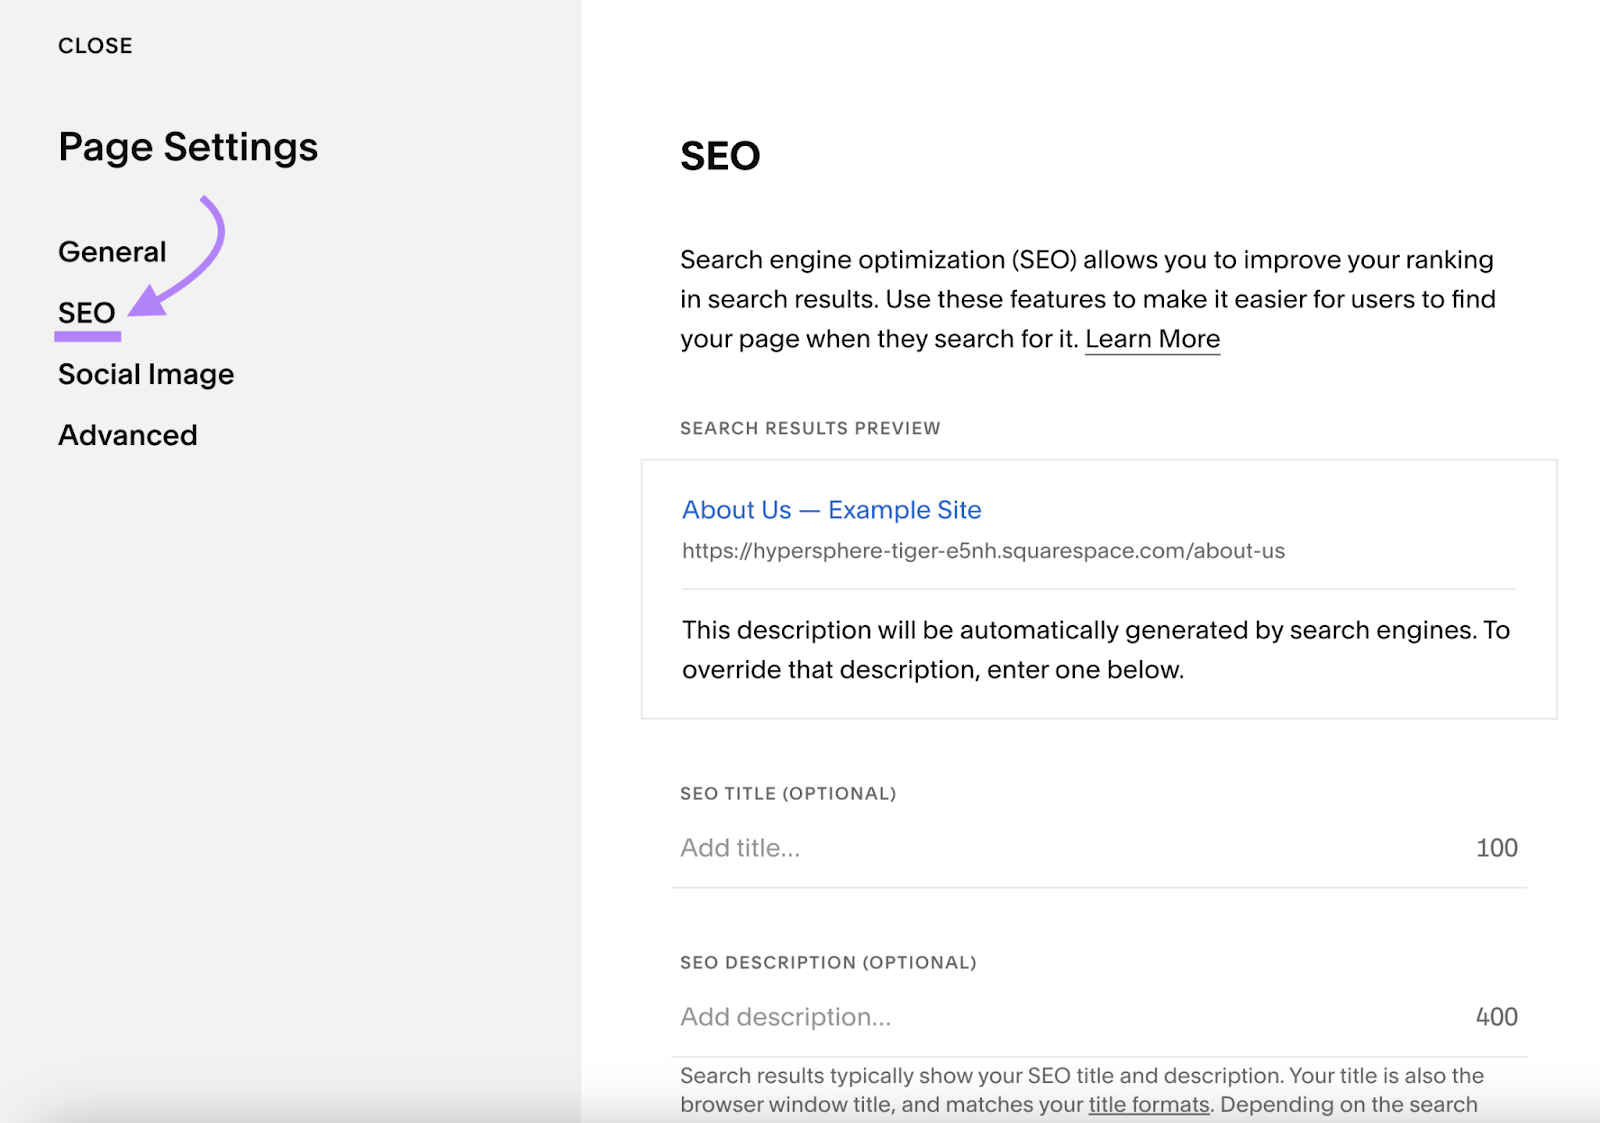This screenshot has height=1123, width=1600.
Task: Click into the Add title field
Action: [900, 847]
